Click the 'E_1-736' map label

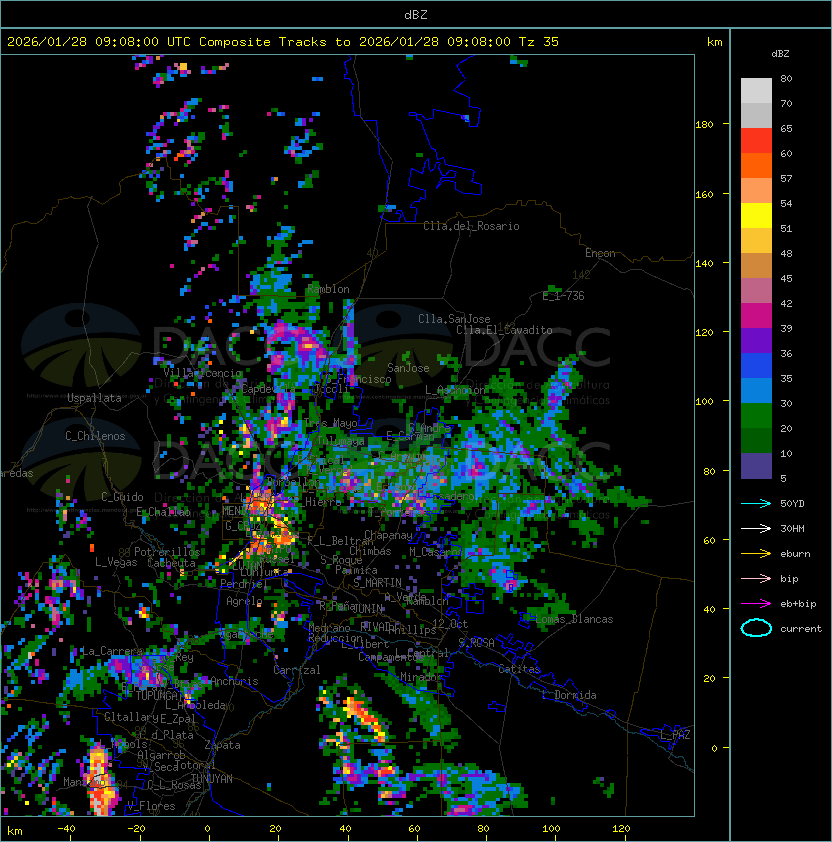pos(563,296)
